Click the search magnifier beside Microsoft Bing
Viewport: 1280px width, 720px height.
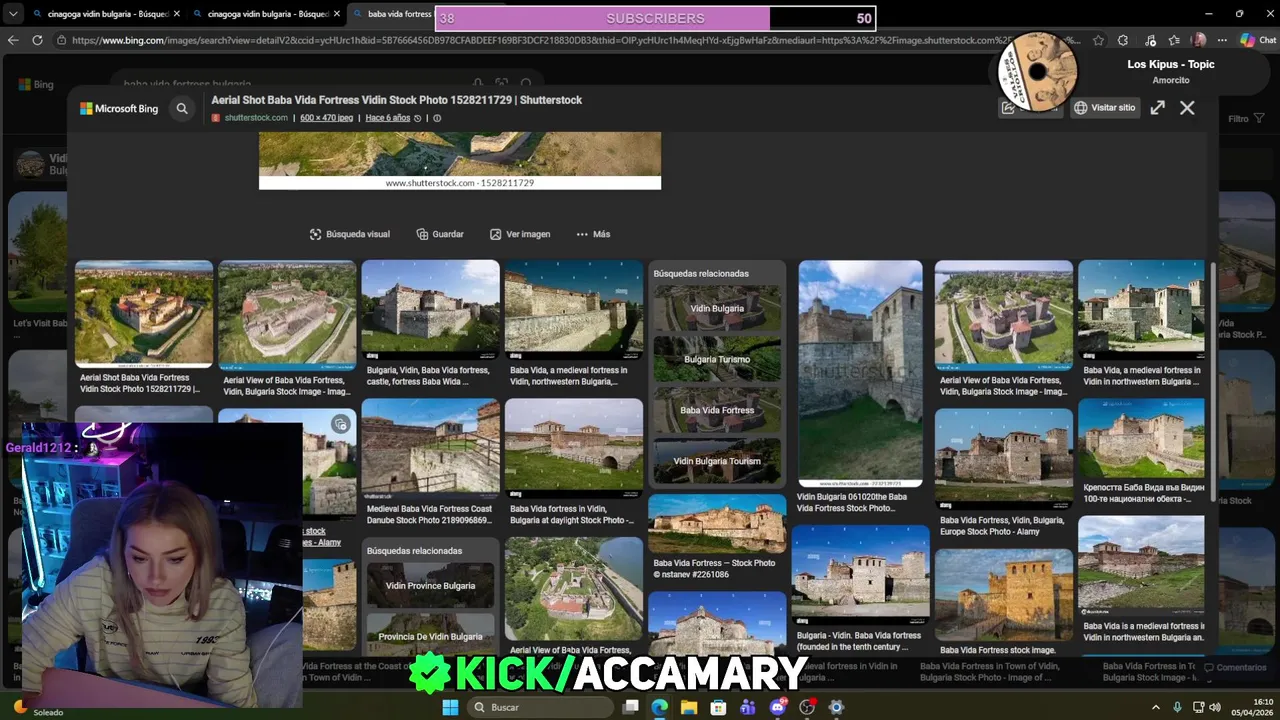pyautogui.click(x=182, y=108)
